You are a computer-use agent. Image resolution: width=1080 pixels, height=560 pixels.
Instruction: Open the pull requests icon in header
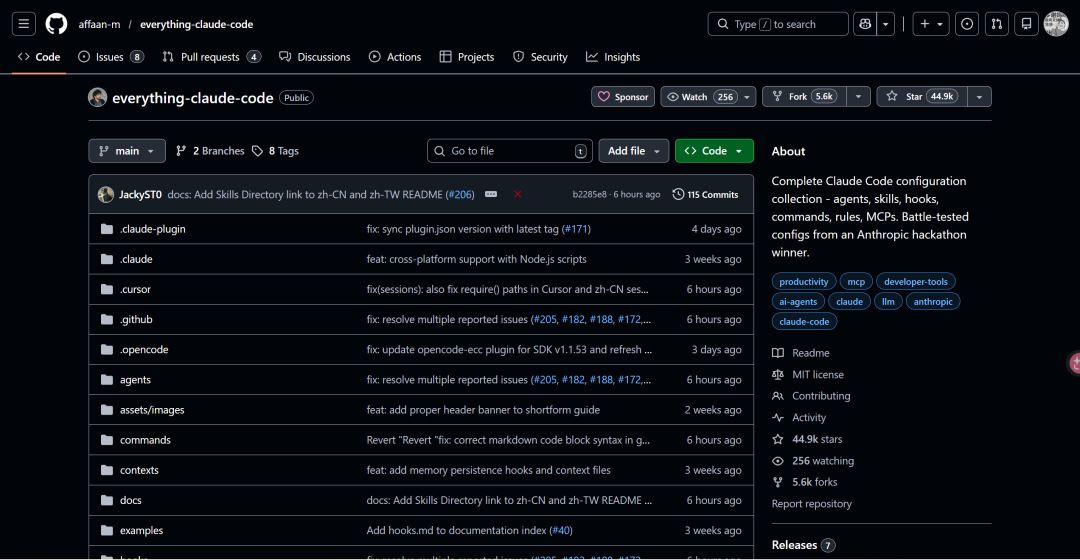[x=996, y=24]
